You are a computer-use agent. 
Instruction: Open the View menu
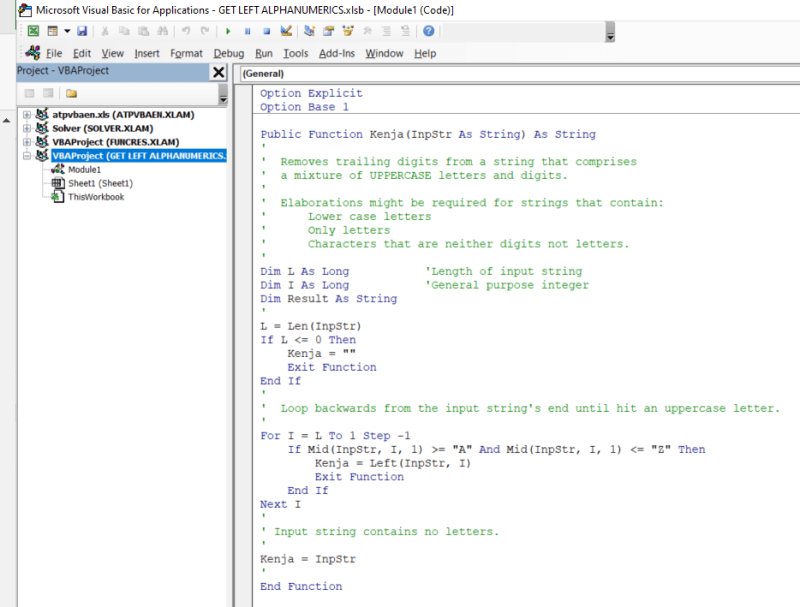112,53
